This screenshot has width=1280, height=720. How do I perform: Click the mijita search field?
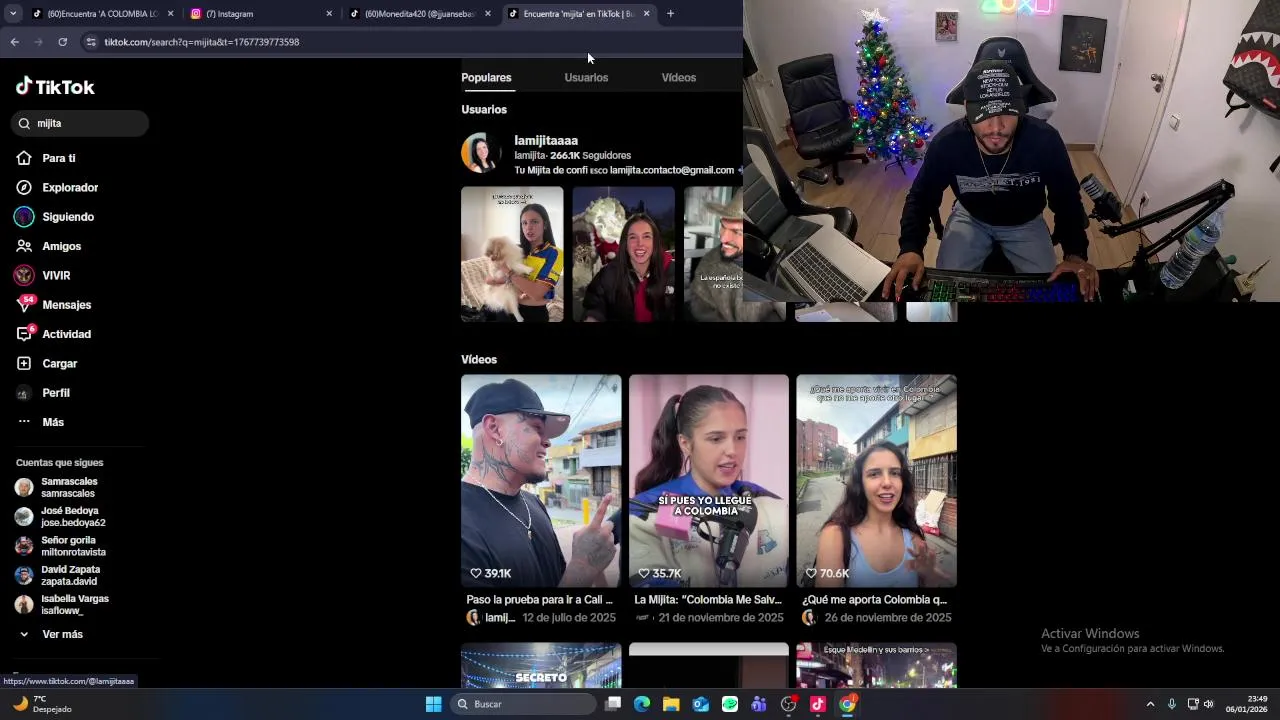click(x=81, y=123)
